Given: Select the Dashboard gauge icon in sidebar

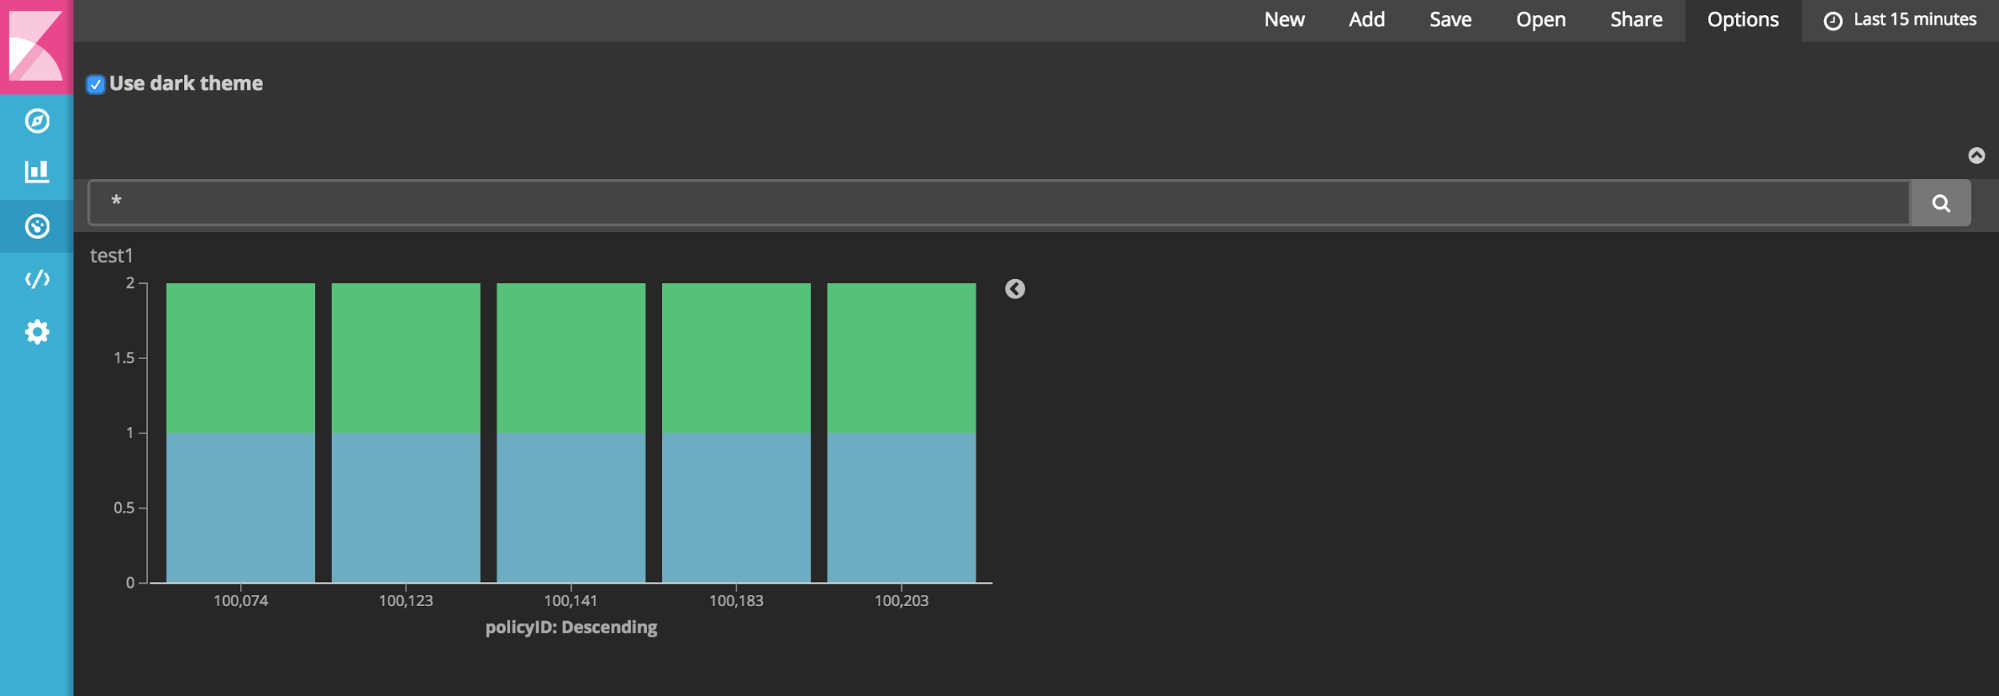Looking at the screenshot, I should click(37, 226).
